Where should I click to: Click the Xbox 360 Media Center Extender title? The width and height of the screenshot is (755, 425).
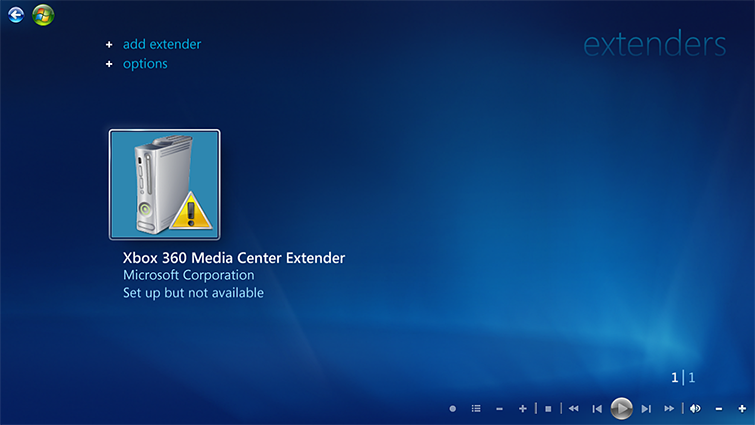234,258
